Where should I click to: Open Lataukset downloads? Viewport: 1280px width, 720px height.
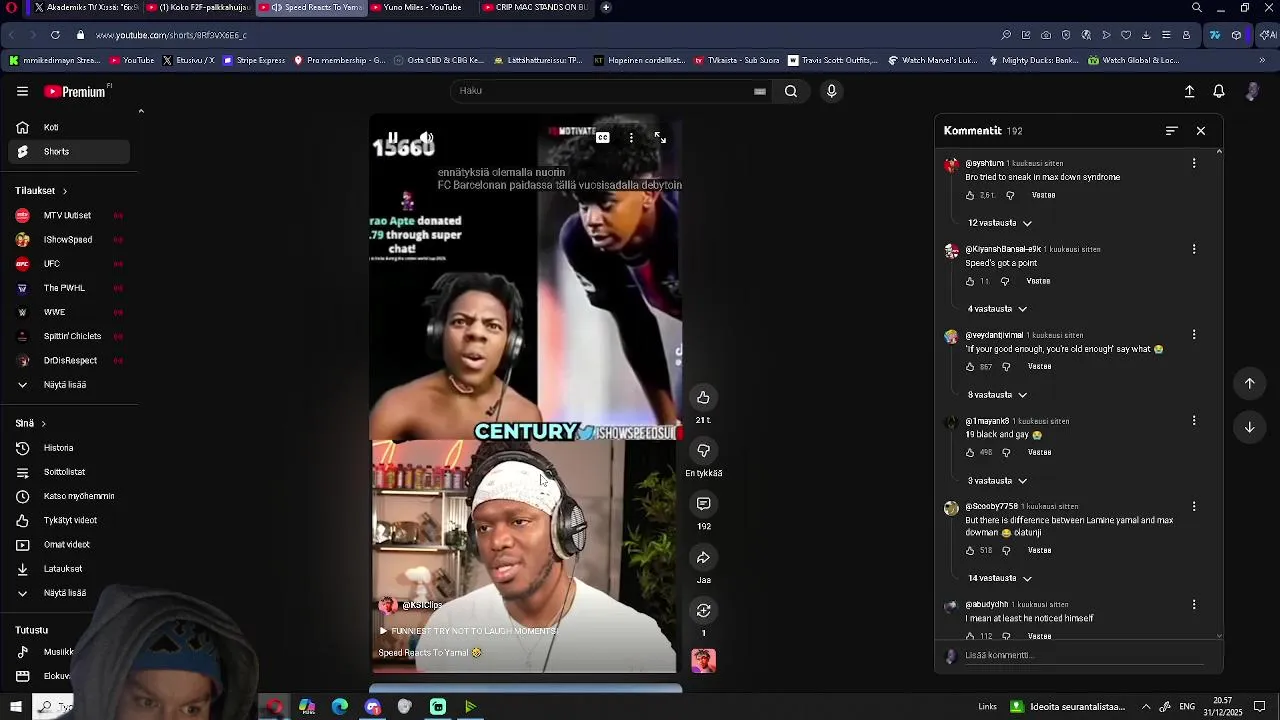coord(70,569)
